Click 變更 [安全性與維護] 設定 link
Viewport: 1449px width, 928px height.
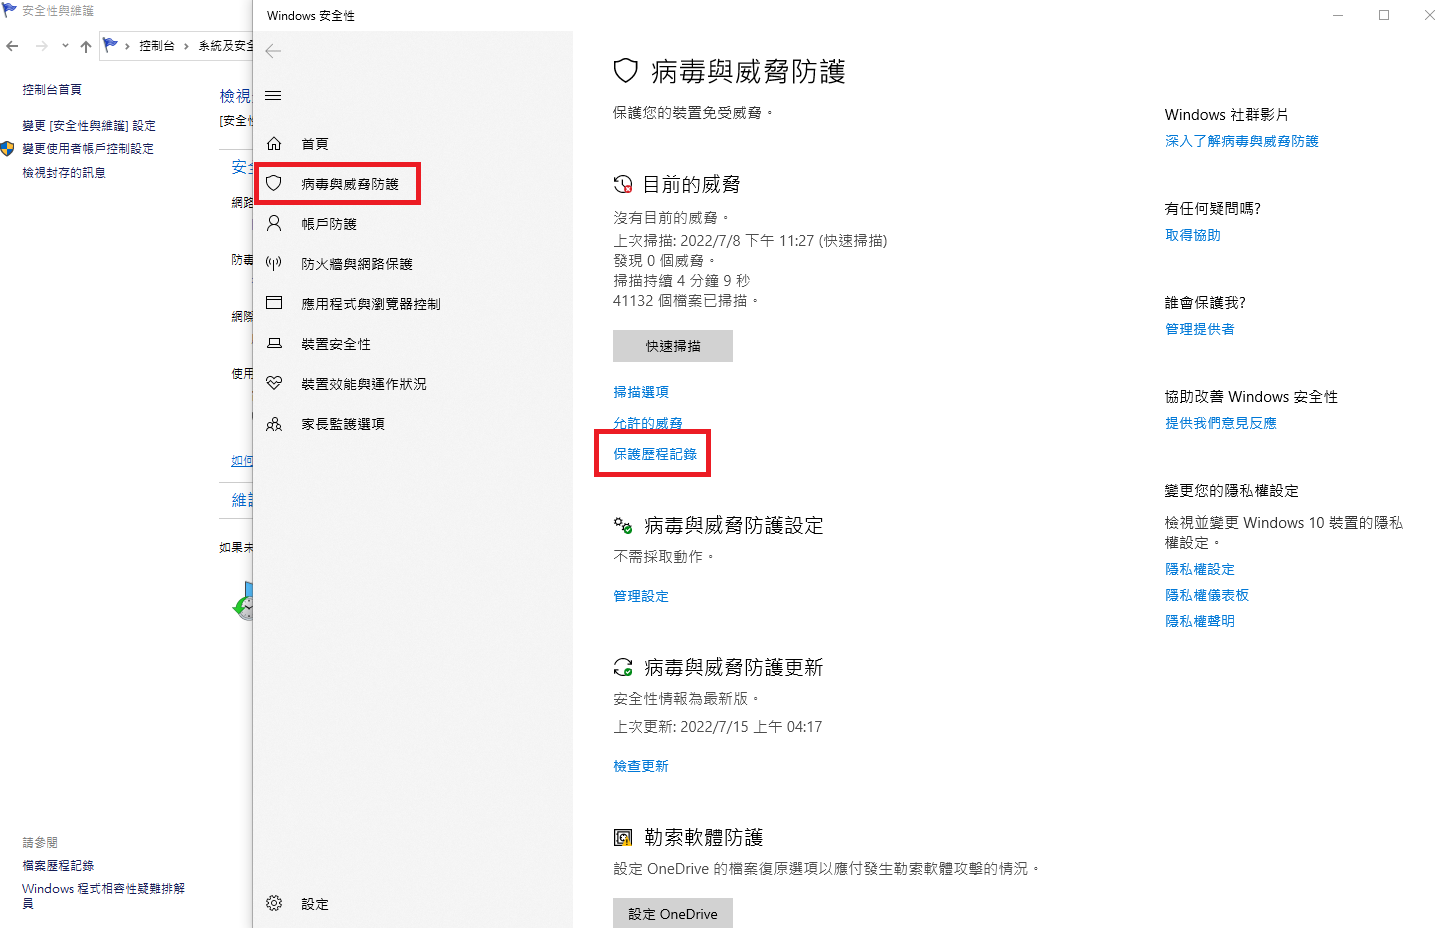[x=89, y=126]
